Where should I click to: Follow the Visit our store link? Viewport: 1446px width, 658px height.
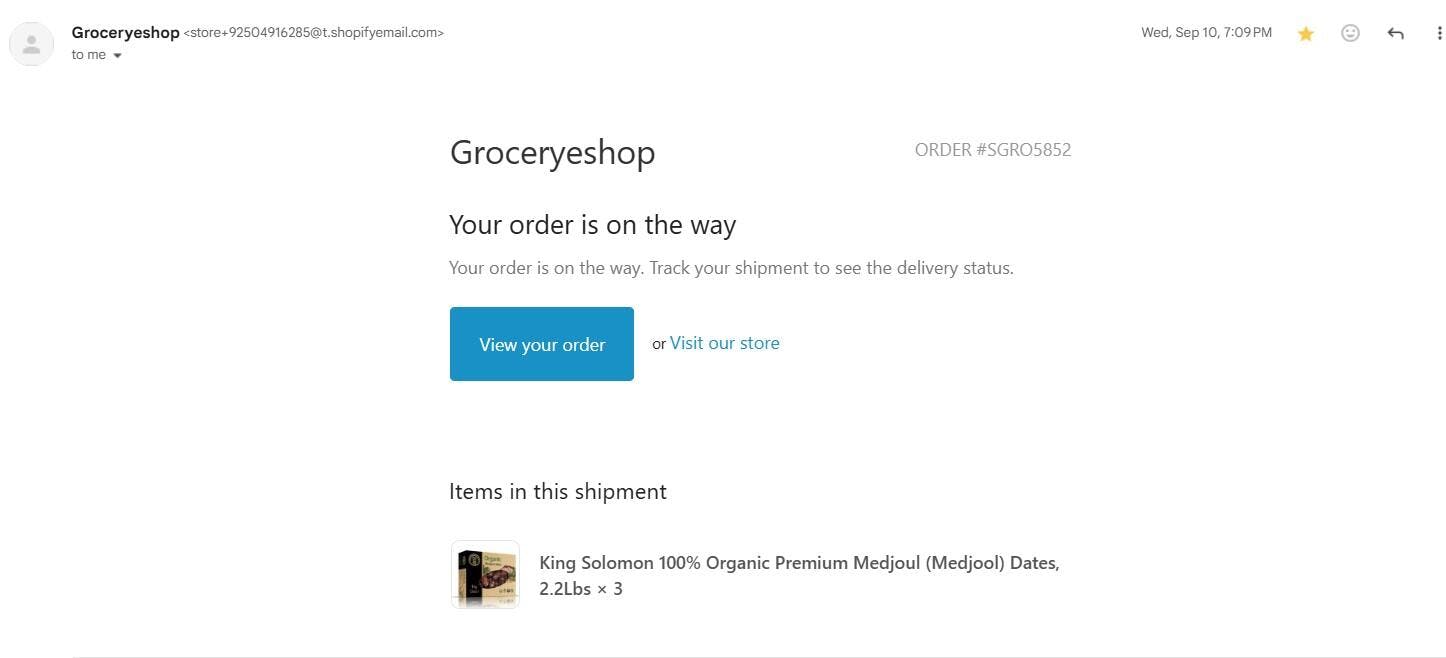pyautogui.click(x=724, y=343)
